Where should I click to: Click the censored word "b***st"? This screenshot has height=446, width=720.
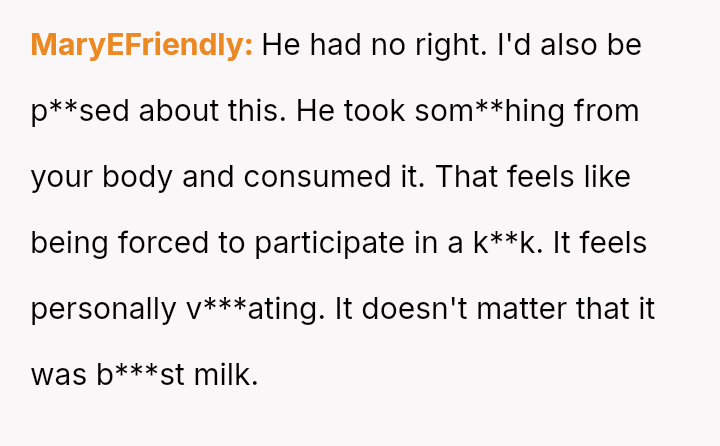[x=144, y=375]
